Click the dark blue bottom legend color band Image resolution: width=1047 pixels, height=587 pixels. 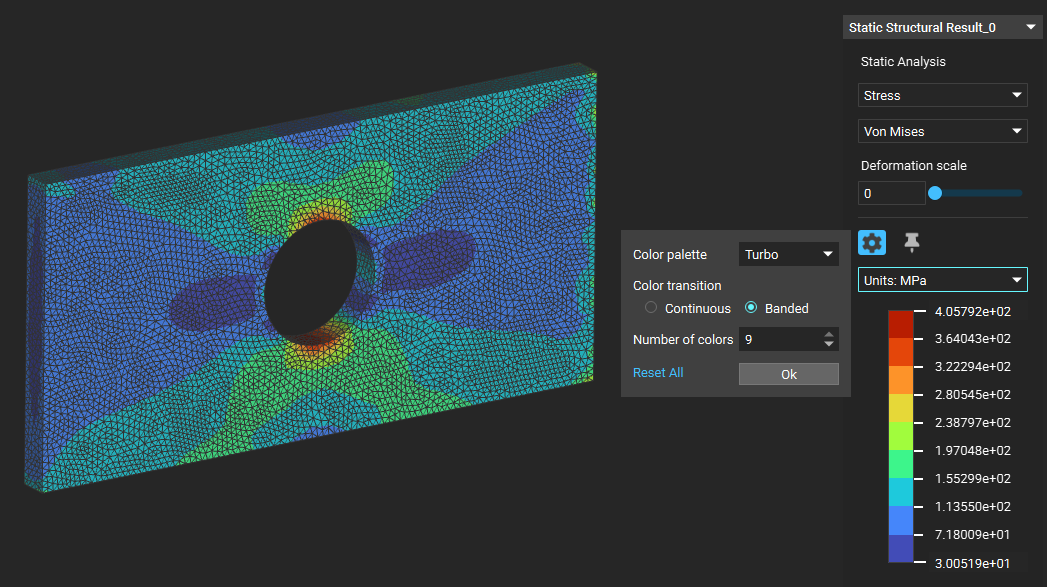pyautogui.click(x=900, y=548)
